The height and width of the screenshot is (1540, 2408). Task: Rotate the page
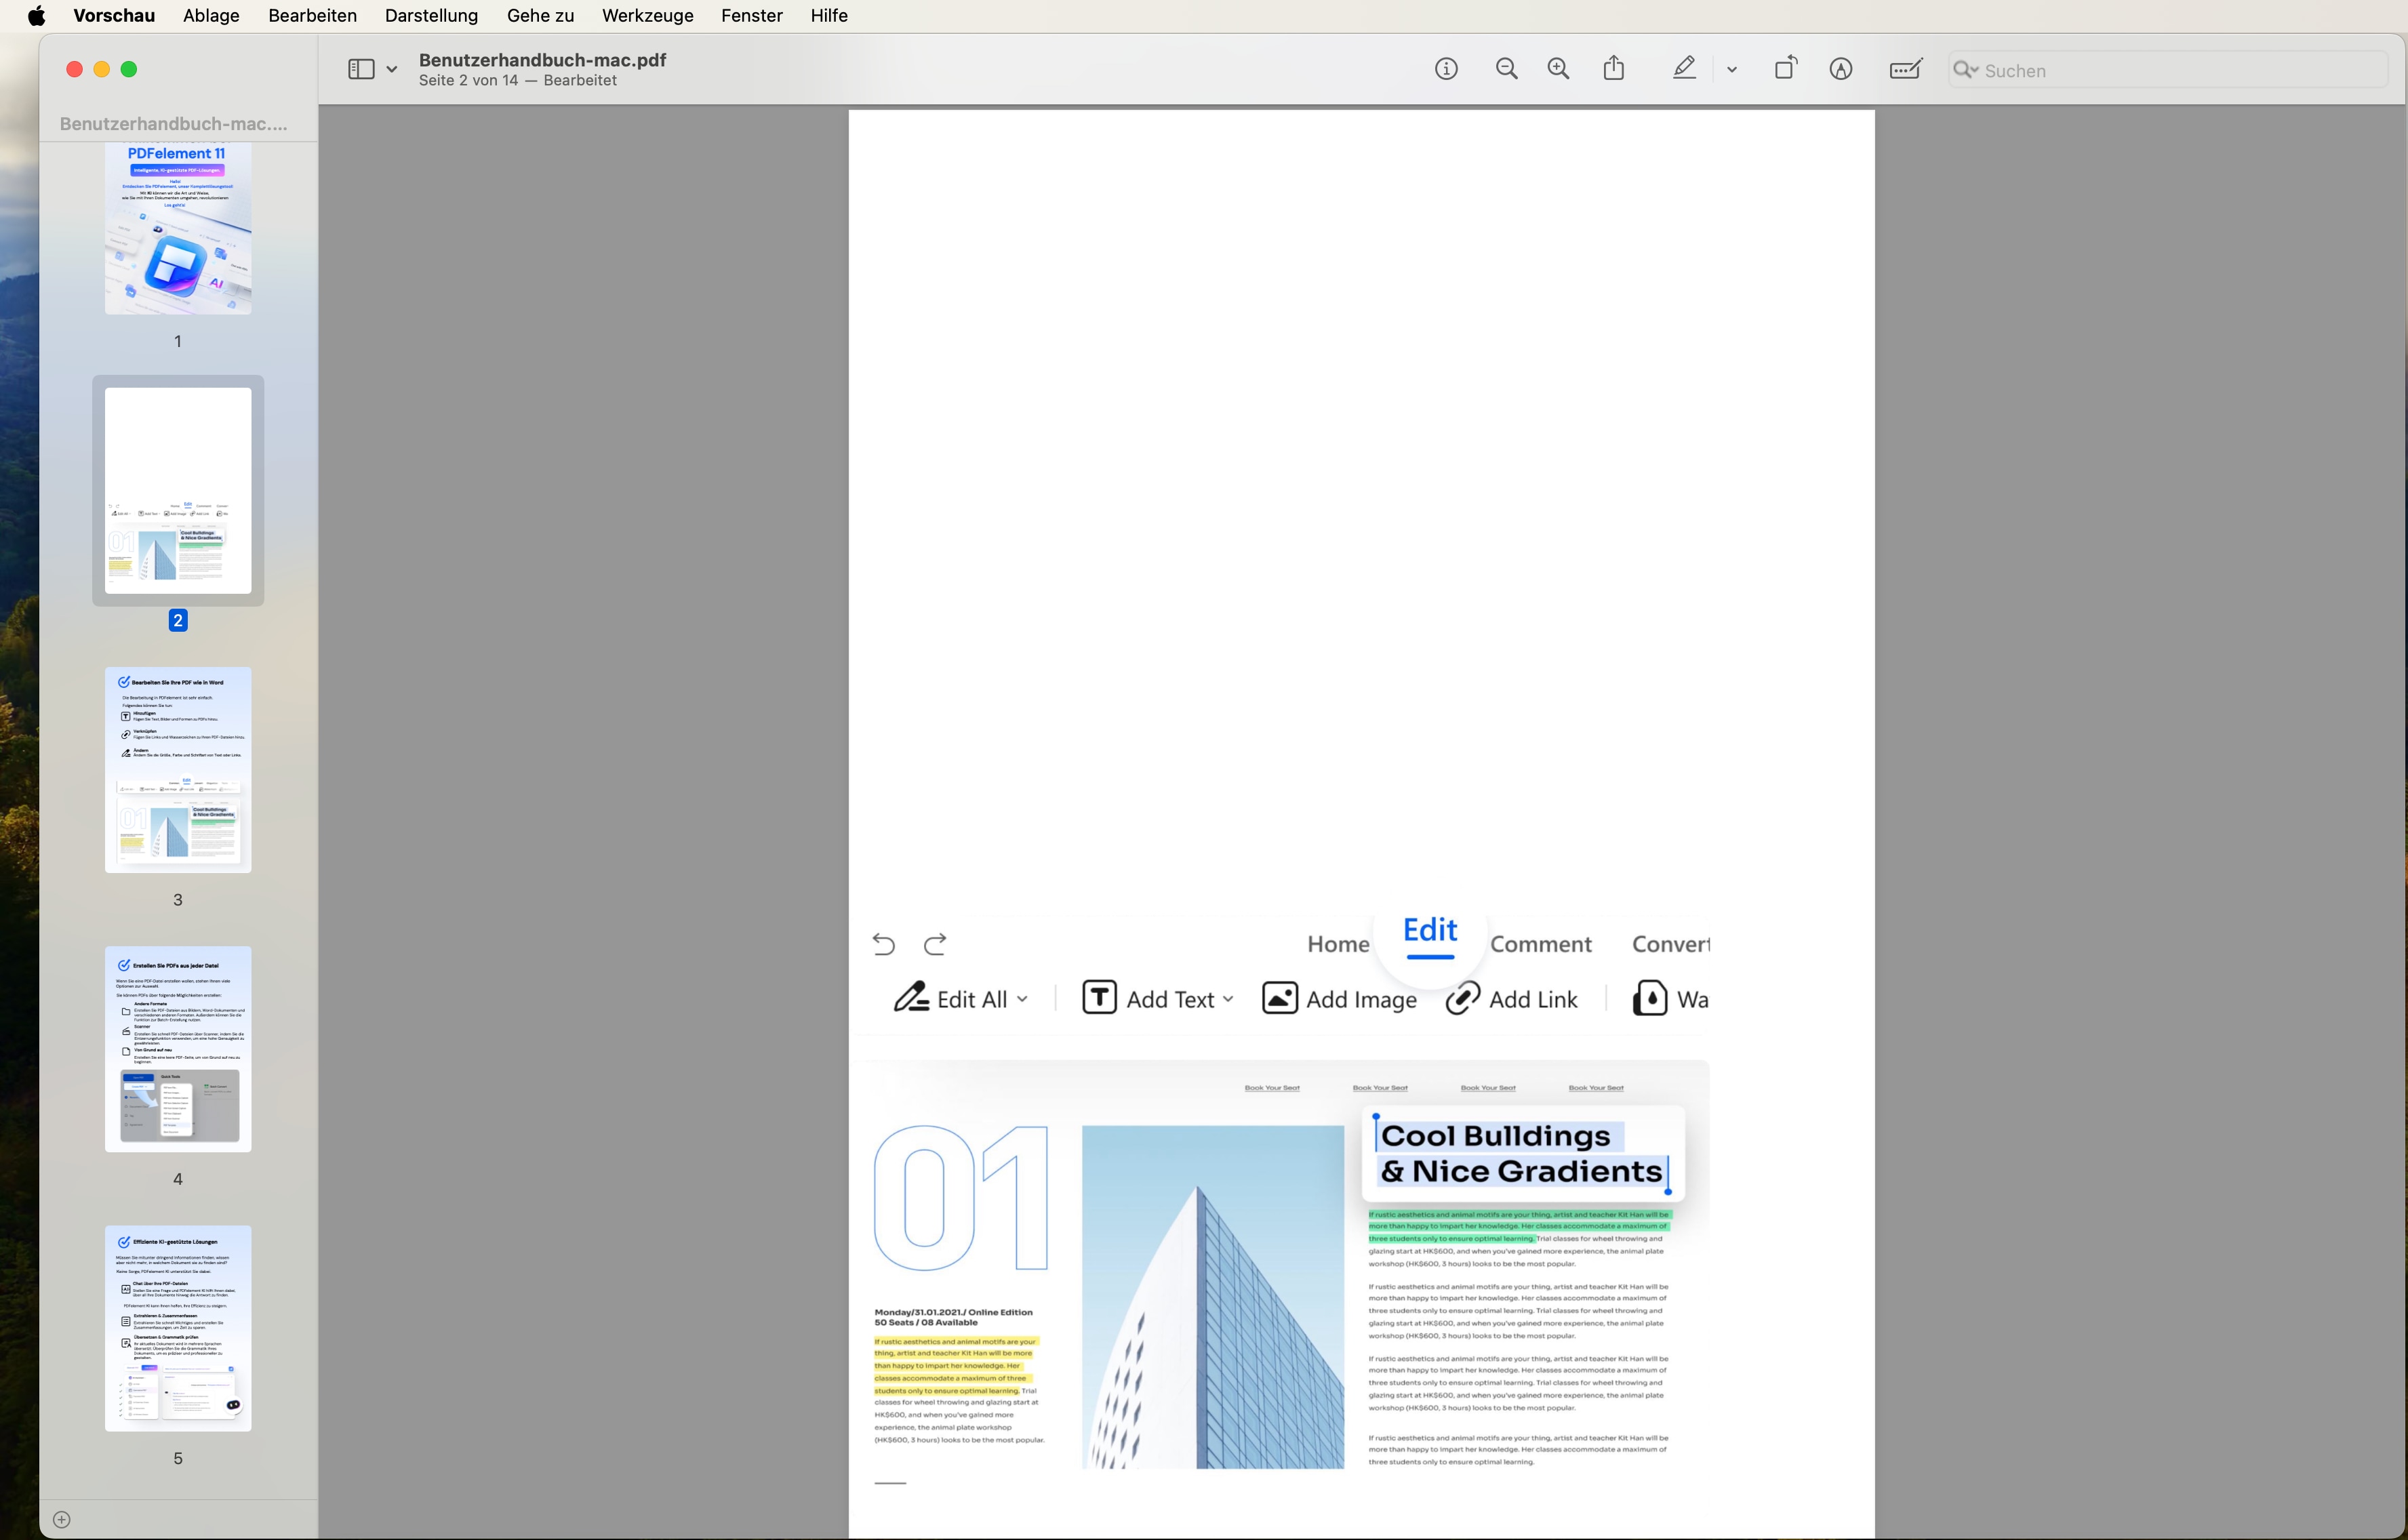coord(1786,68)
